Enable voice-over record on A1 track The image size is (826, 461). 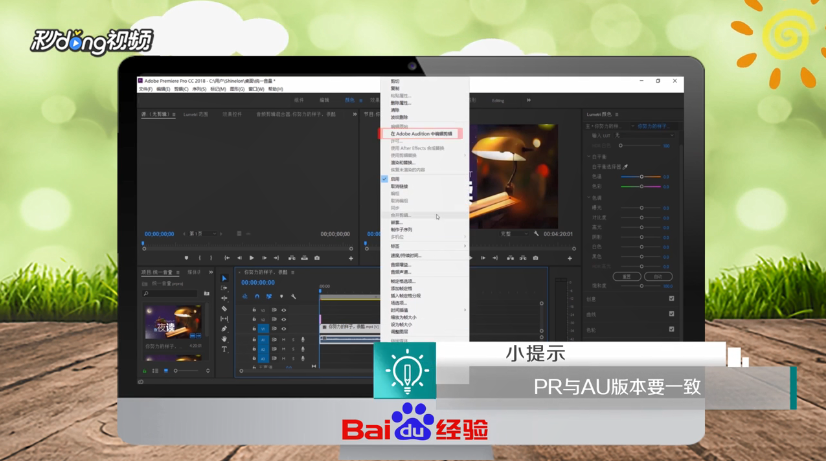(x=302, y=339)
